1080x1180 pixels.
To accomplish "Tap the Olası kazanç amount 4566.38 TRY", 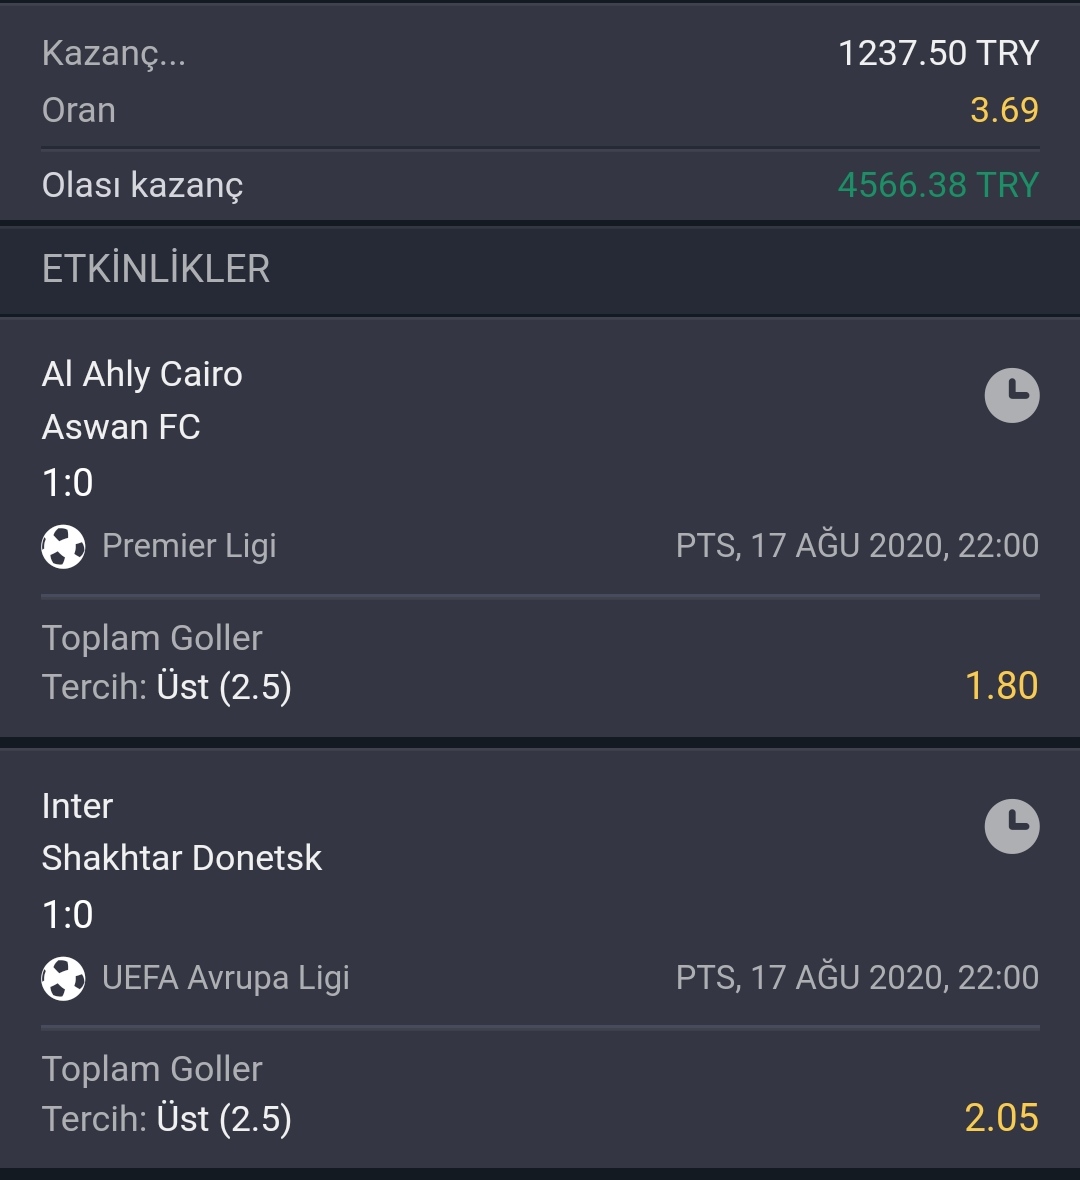I will [939, 185].
